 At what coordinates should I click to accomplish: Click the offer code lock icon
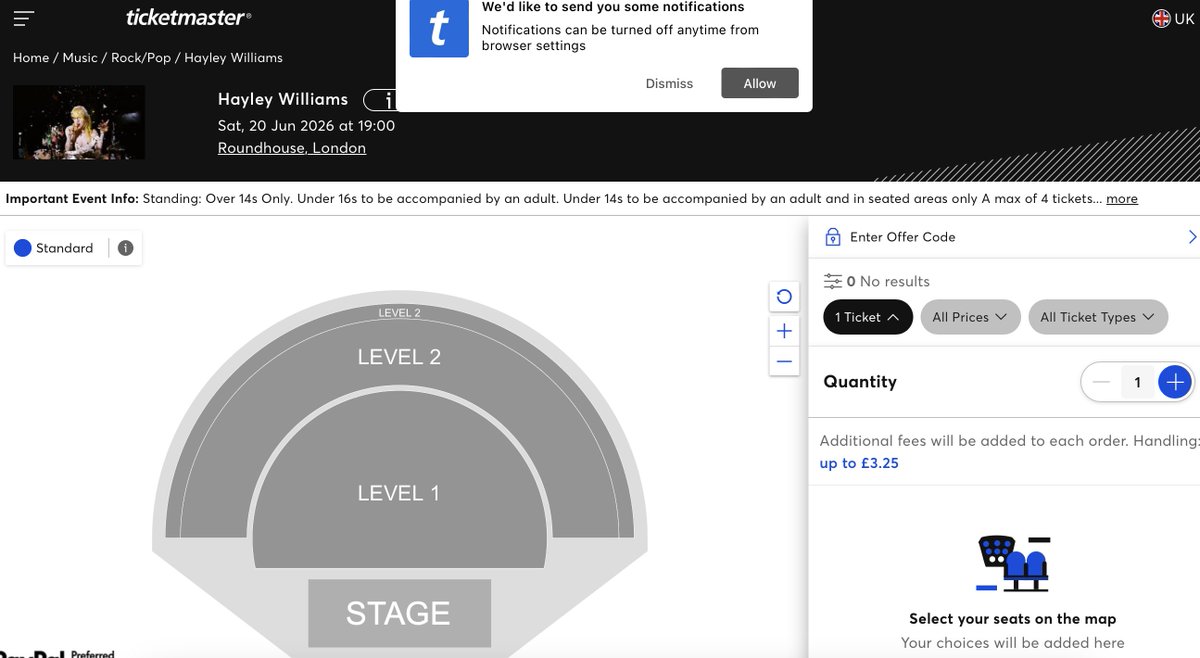(832, 237)
